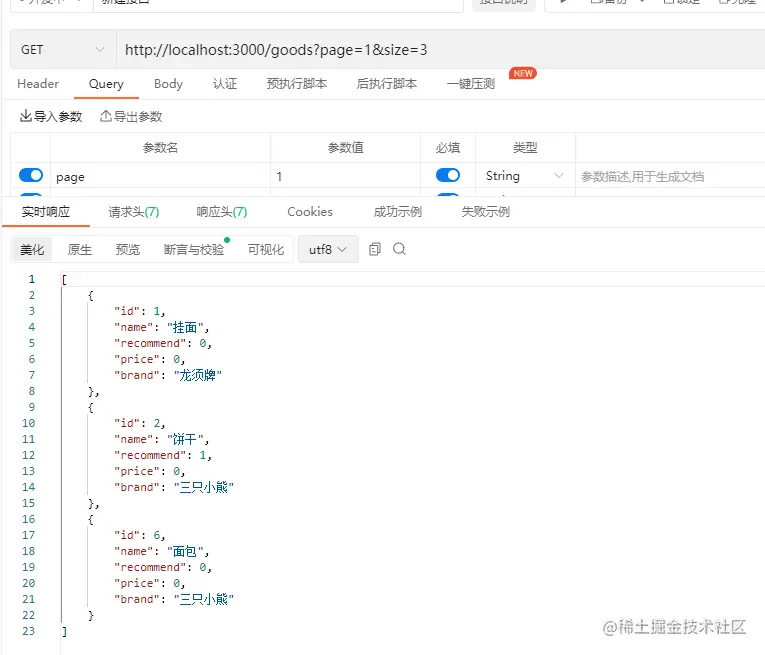Click the 类型 column header
Viewport: 765px width, 655px height.
coord(525,147)
